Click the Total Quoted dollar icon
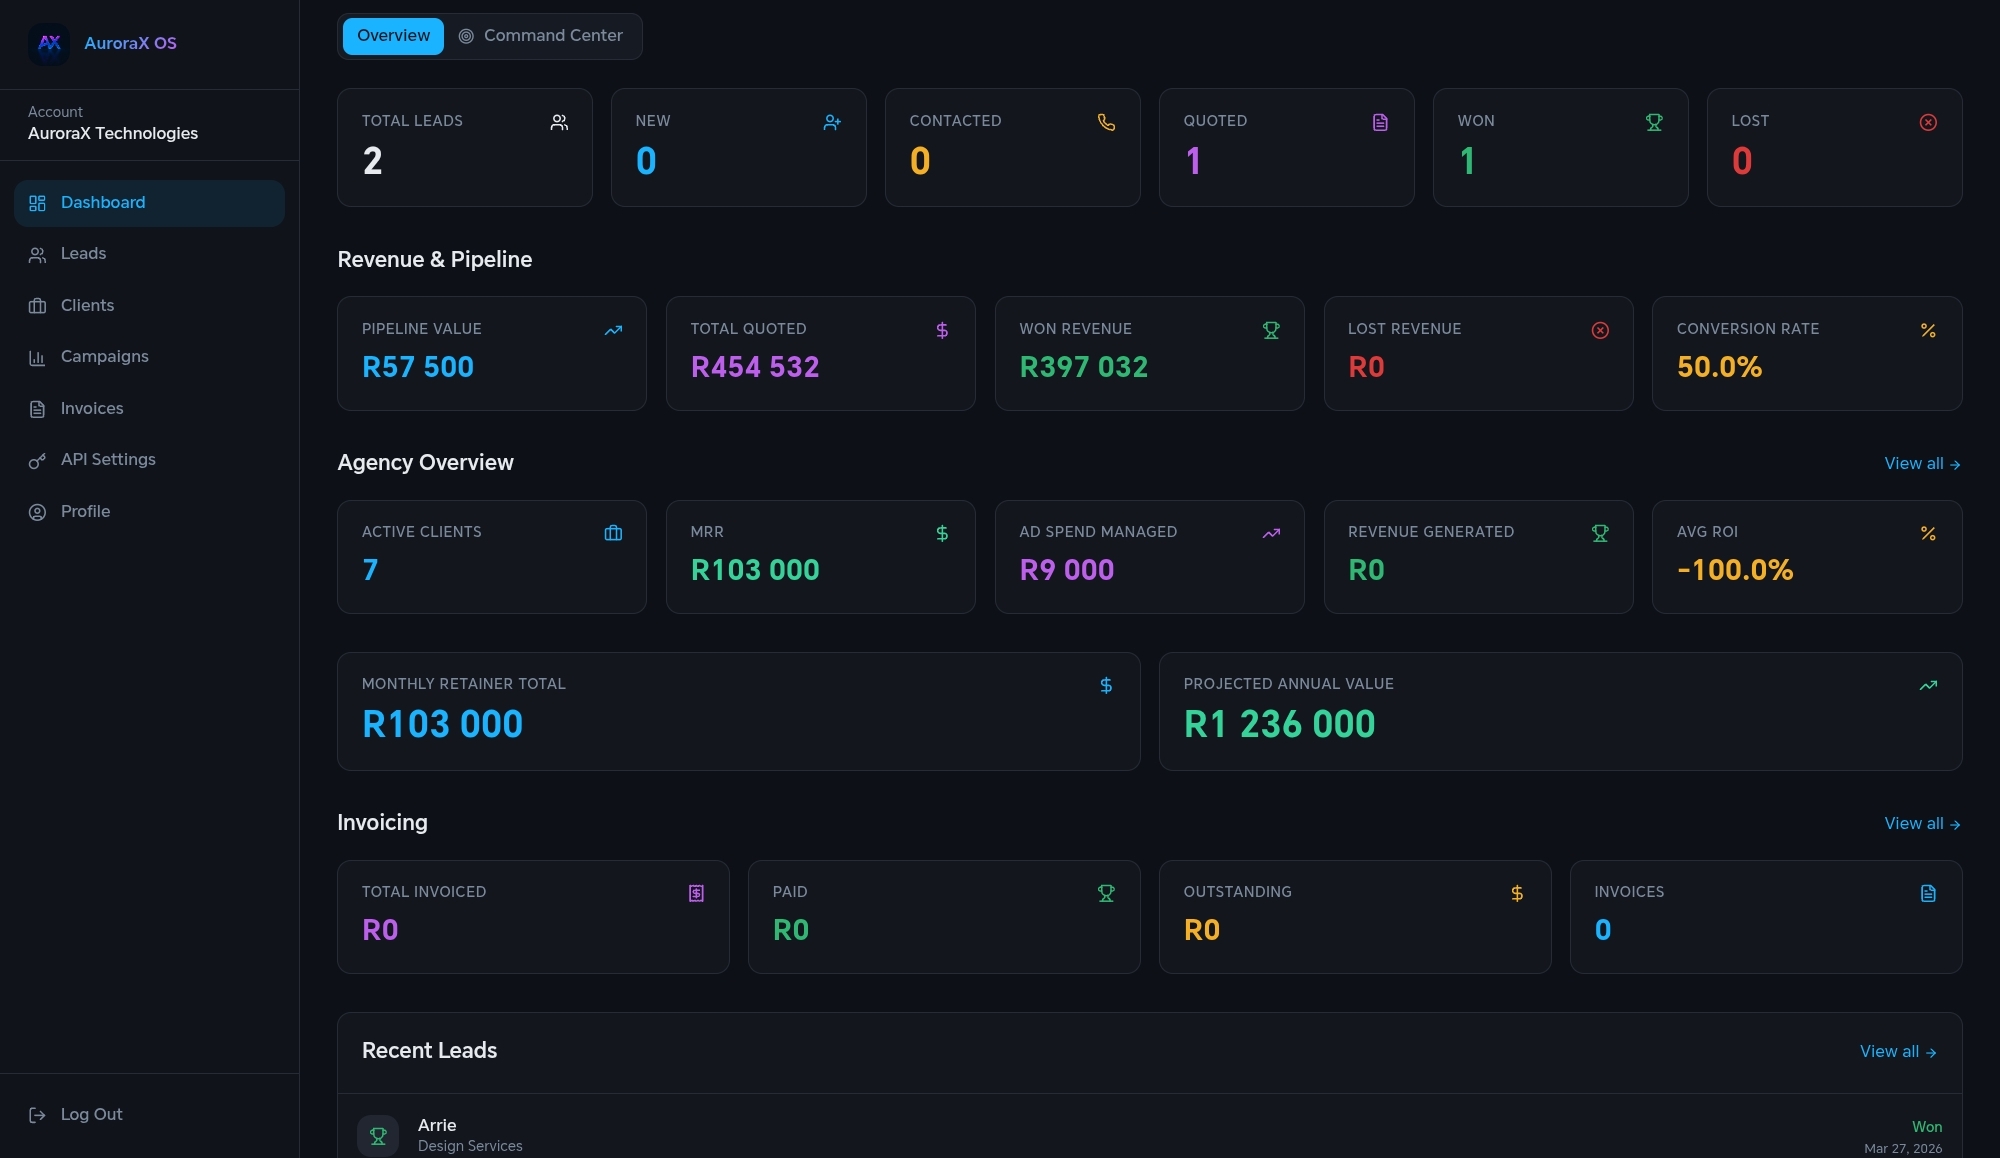The height and width of the screenshot is (1158, 2000). (942, 330)
